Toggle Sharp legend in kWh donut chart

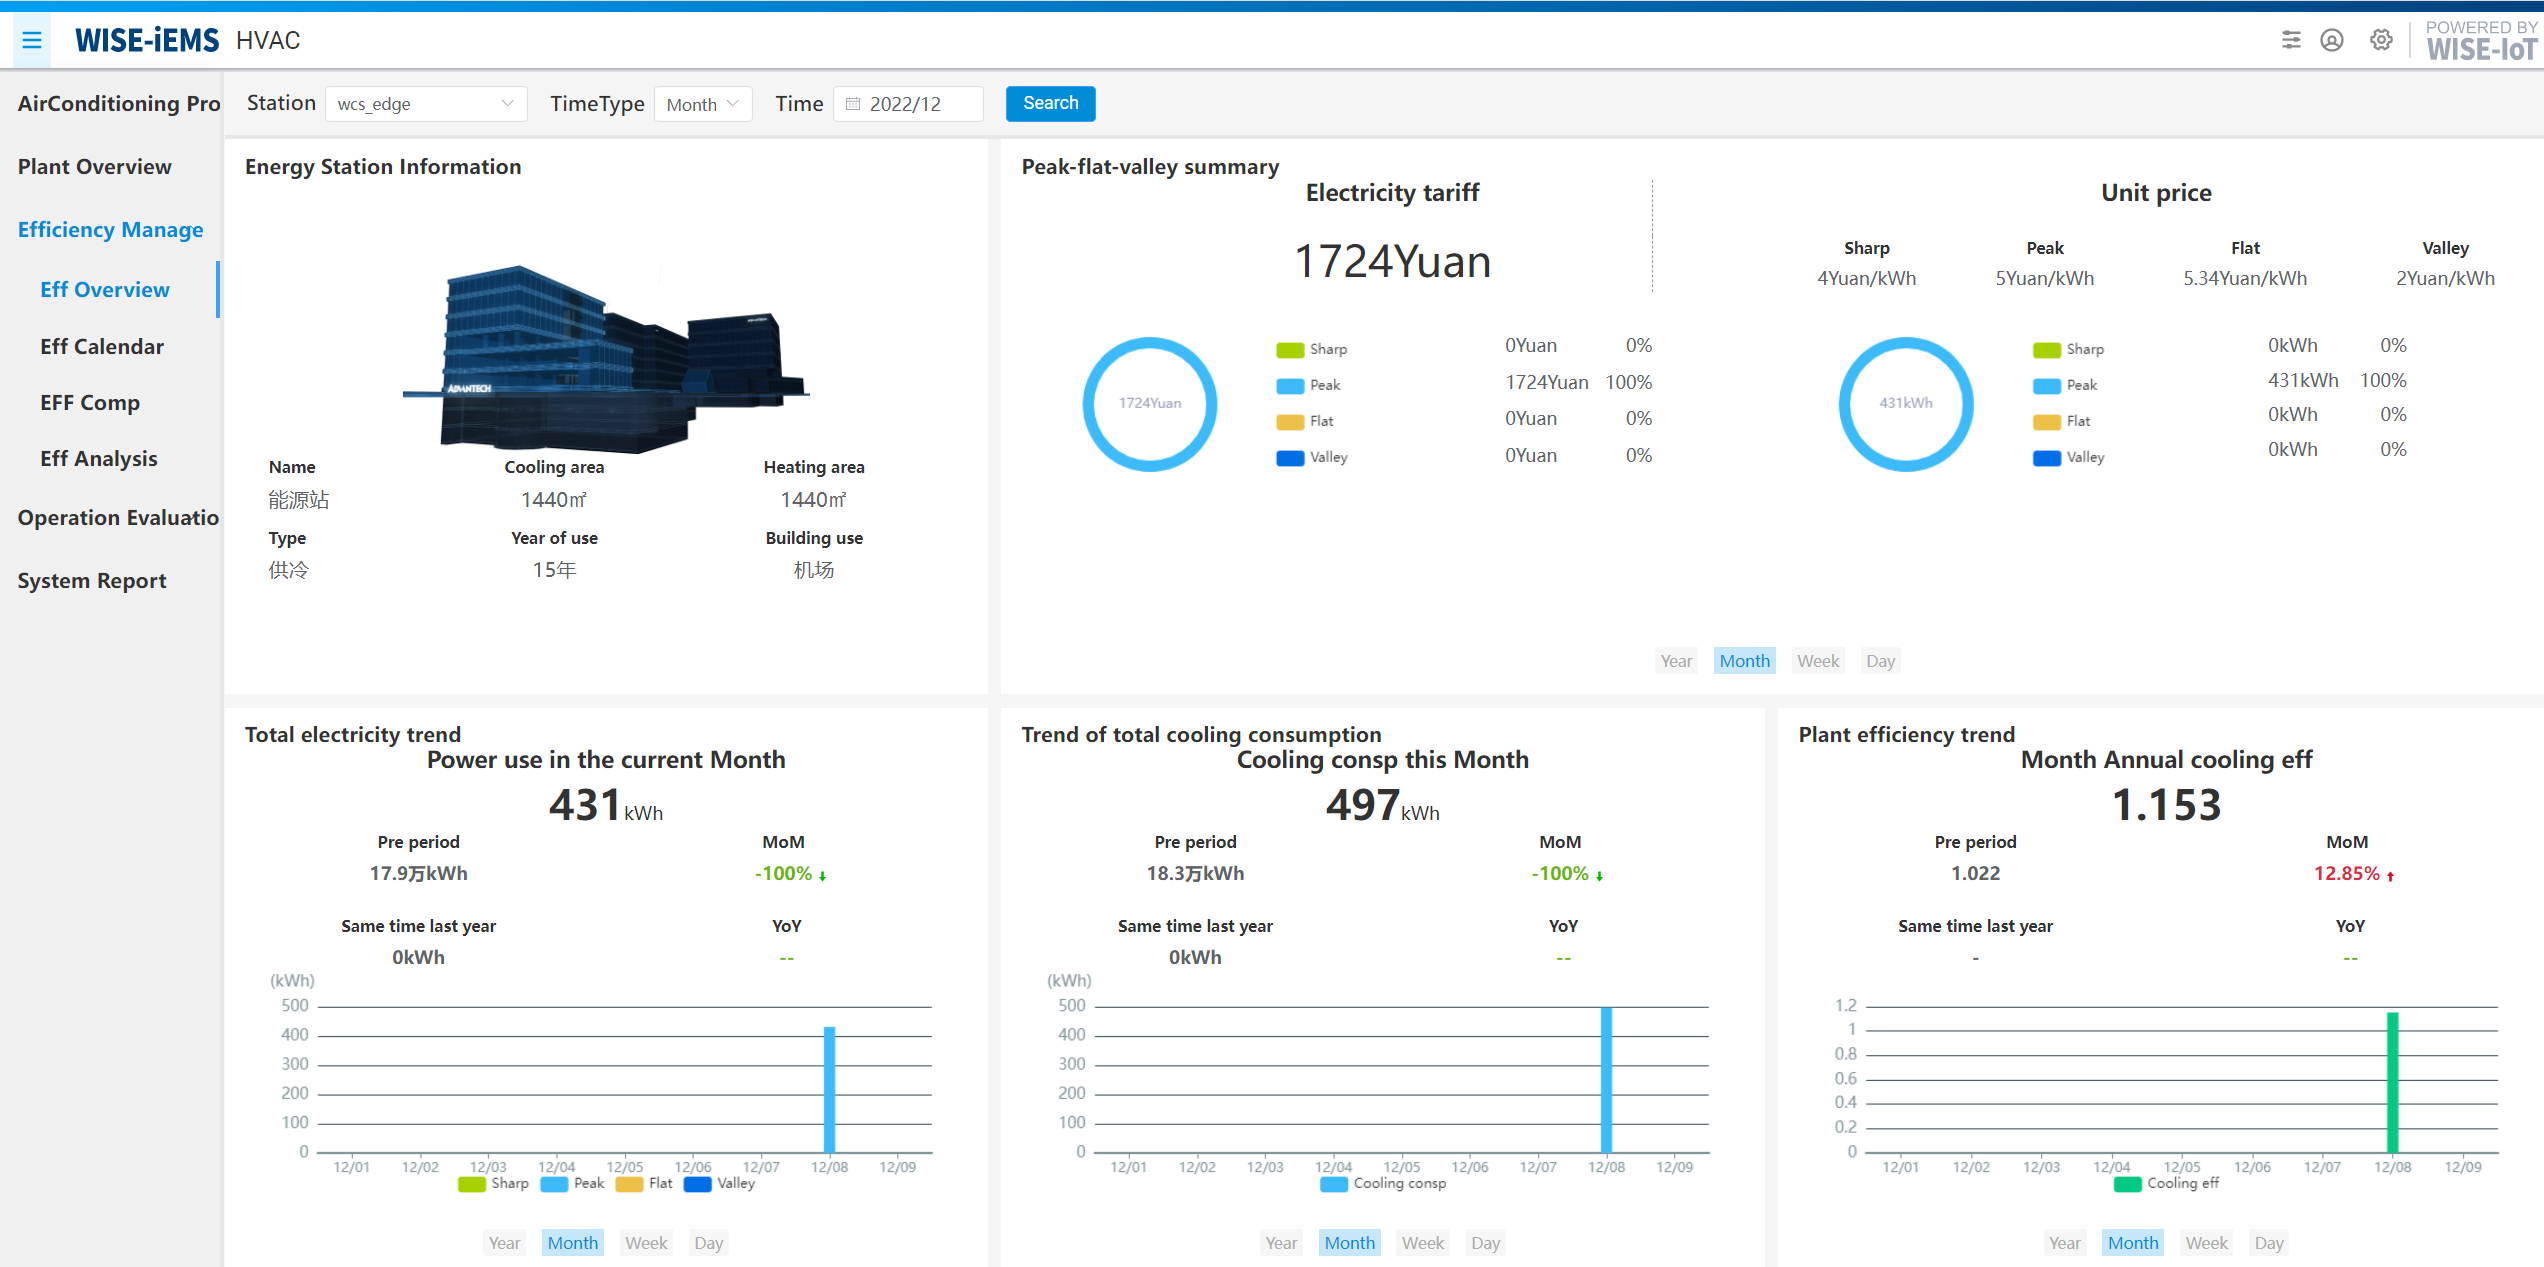[x=2068, y=349]
